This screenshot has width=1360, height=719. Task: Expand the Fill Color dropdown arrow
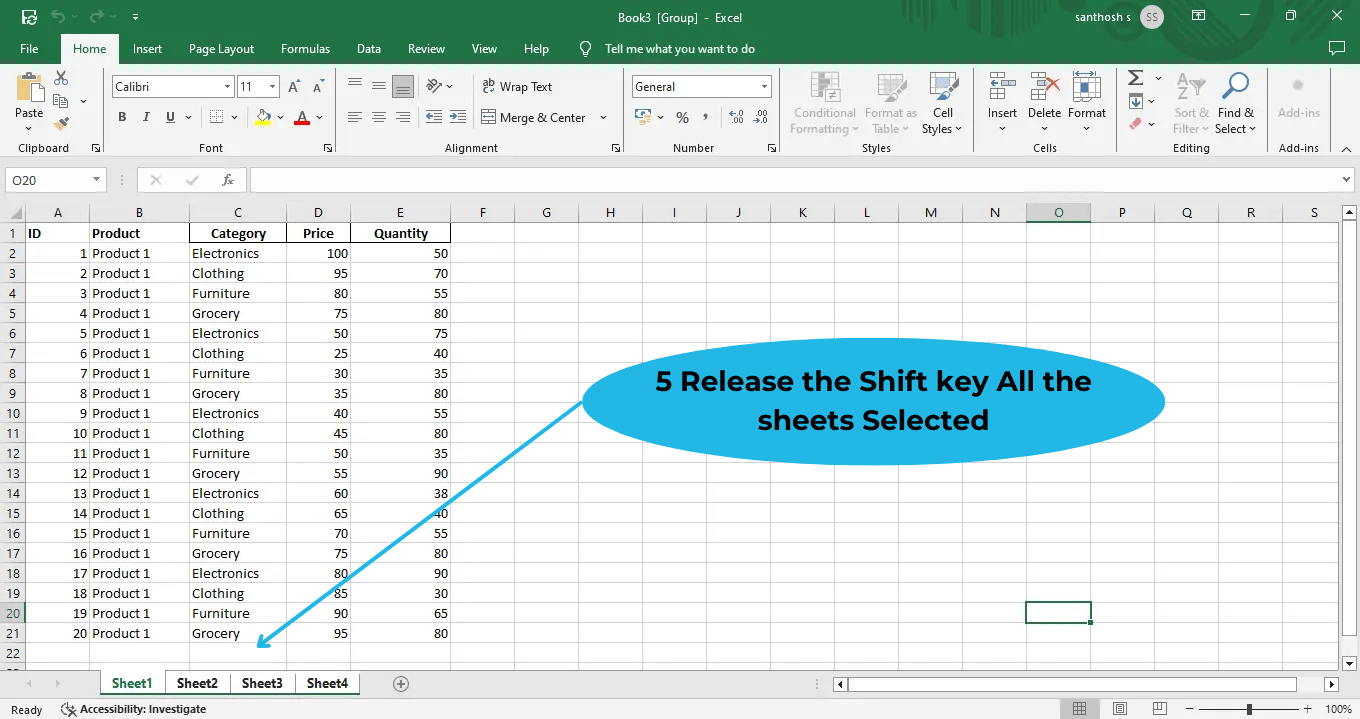280,117
